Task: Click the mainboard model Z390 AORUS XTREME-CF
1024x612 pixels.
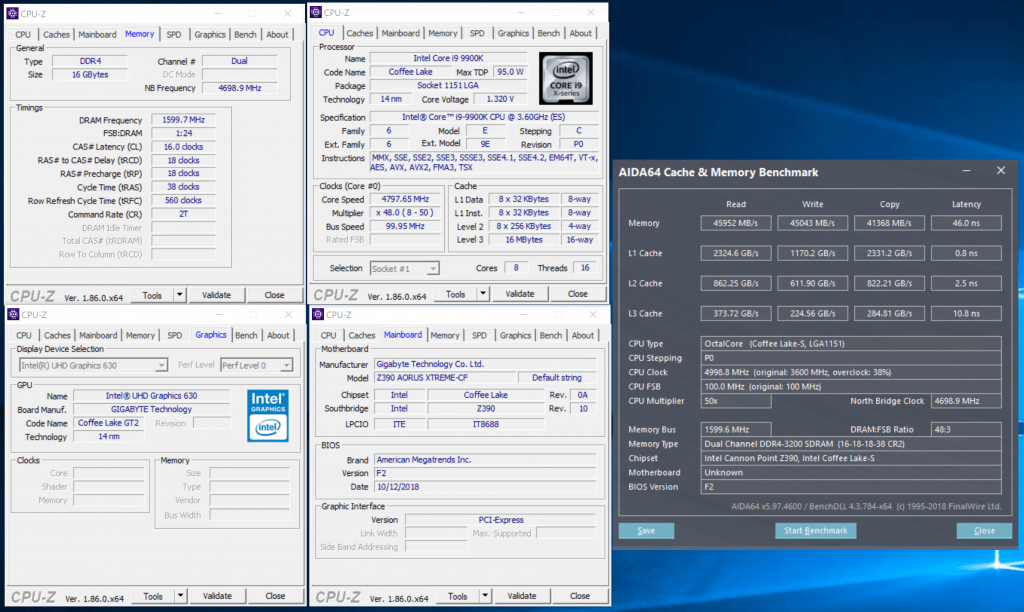Action: coord(445,378)
